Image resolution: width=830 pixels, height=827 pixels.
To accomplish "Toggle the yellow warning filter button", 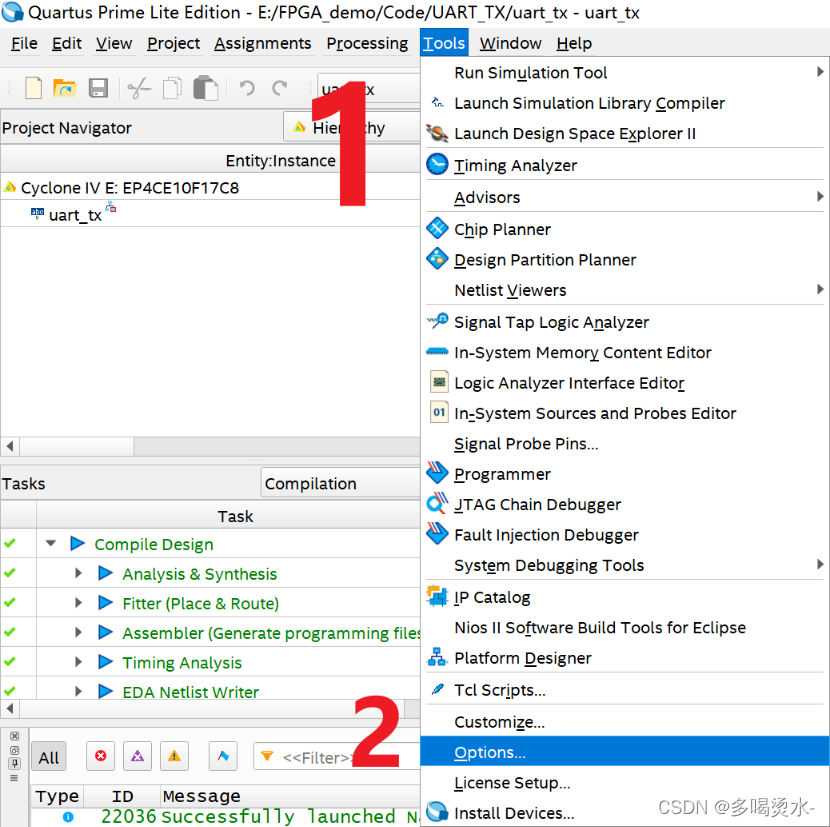I will pyautogui.click(x=174, y=756).
